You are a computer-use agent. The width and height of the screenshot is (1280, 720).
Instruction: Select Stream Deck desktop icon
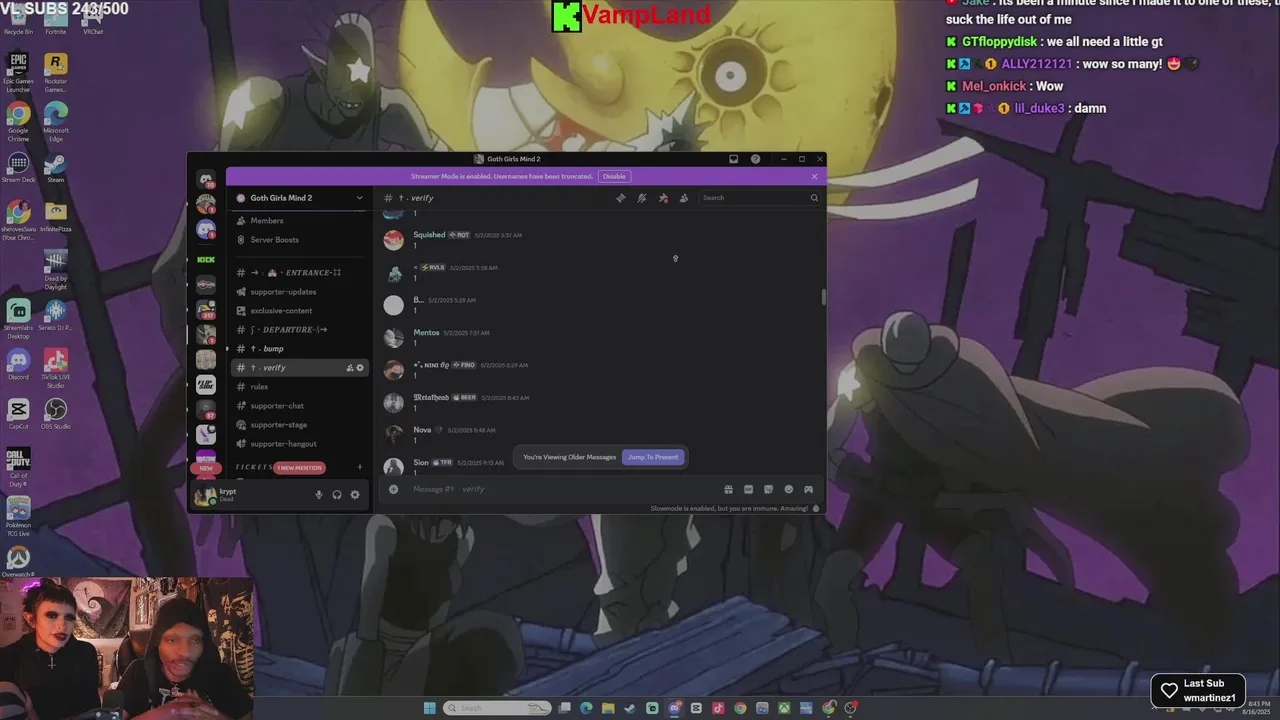pos(18,167)
